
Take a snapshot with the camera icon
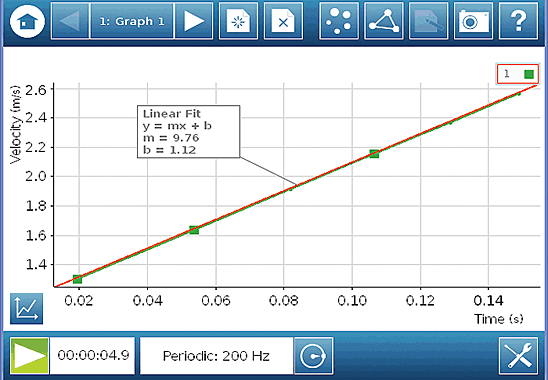pyautogui.click(x=473, y=21)
